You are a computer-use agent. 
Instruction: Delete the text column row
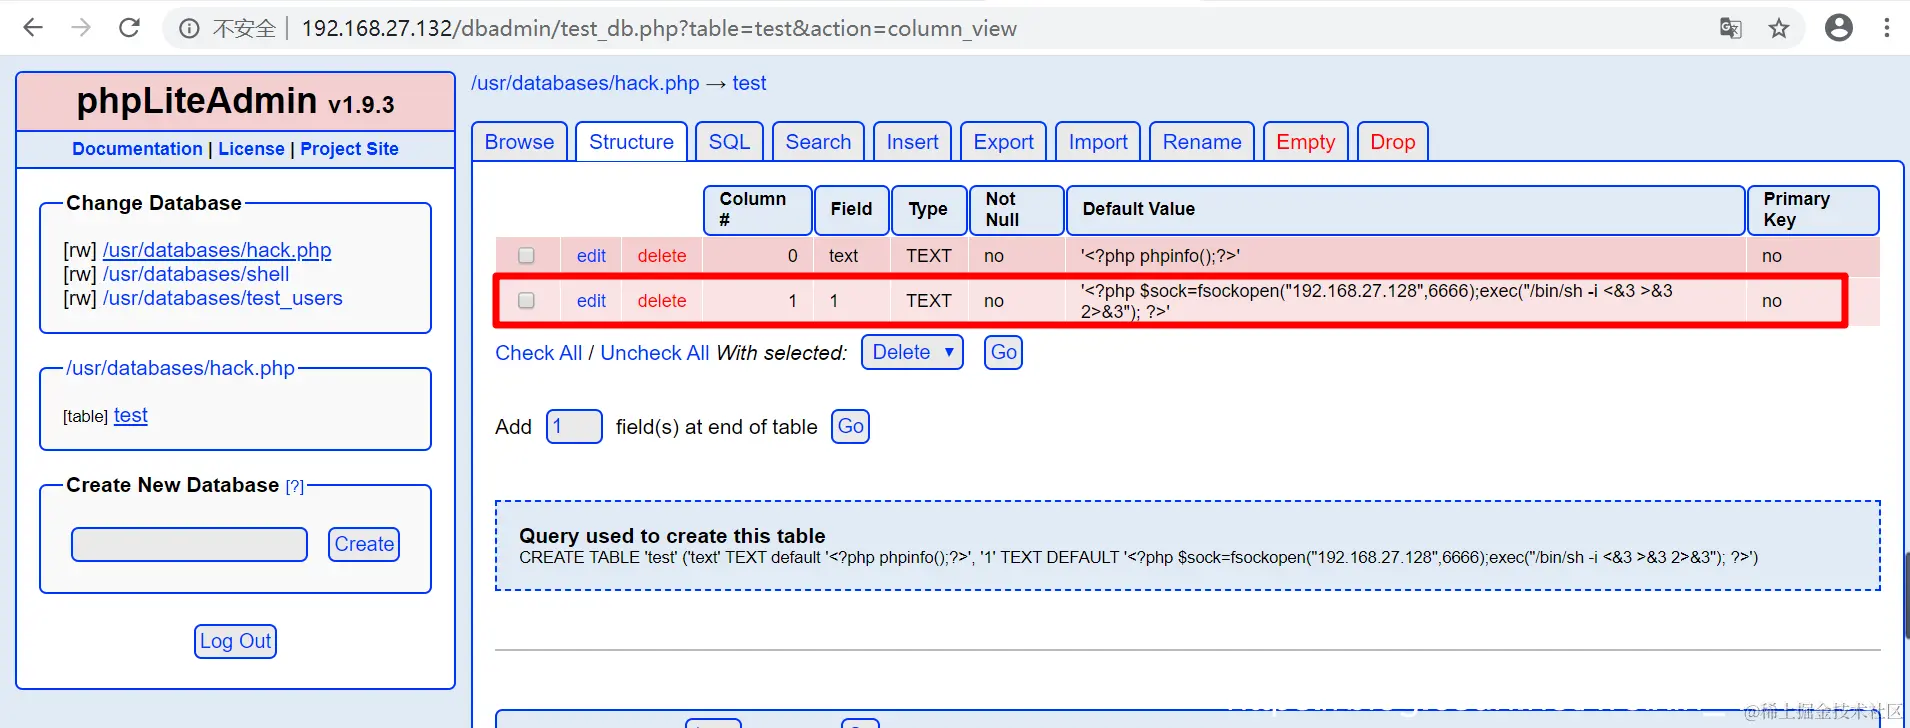(662, 256)
